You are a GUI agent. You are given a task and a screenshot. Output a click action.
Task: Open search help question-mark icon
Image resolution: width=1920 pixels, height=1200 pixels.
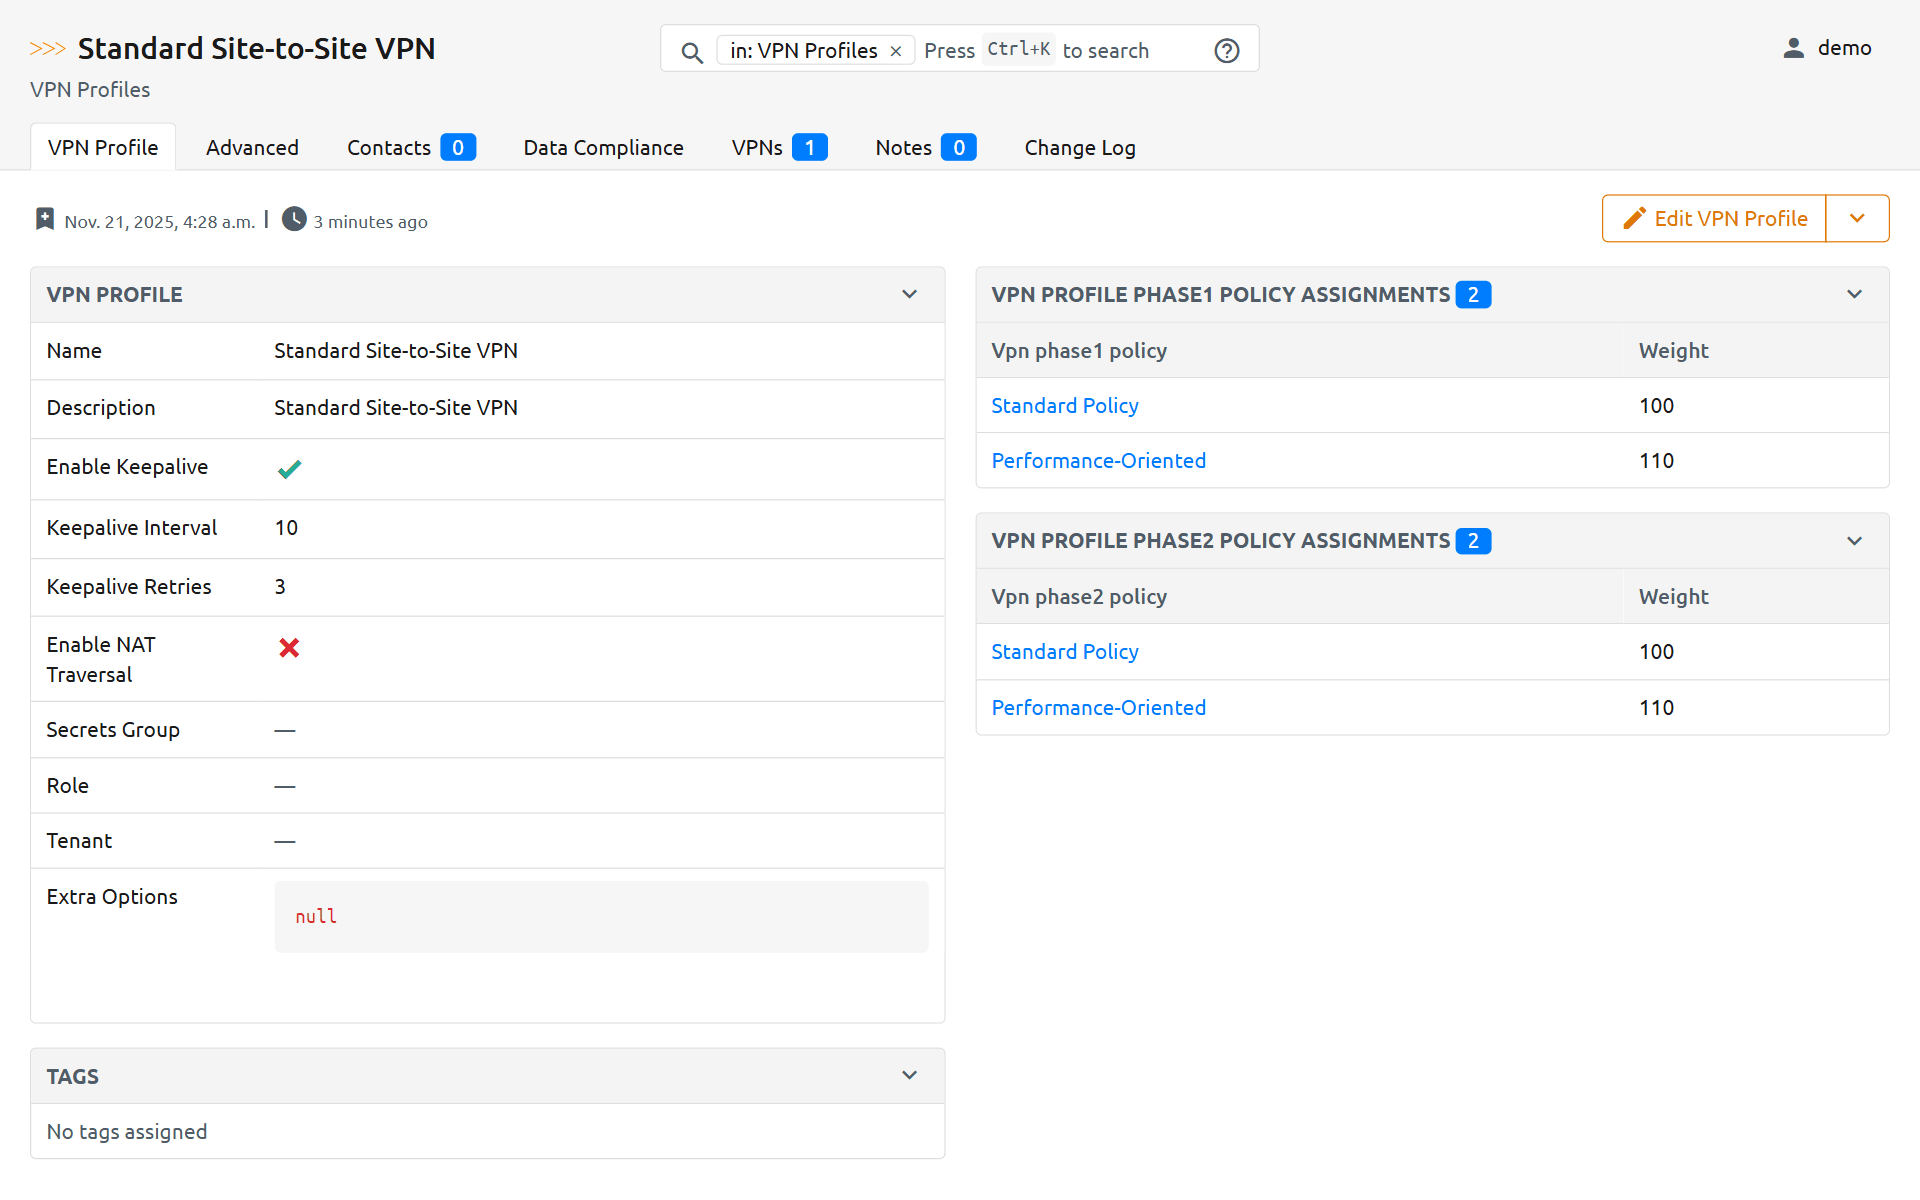(1226, 51)
